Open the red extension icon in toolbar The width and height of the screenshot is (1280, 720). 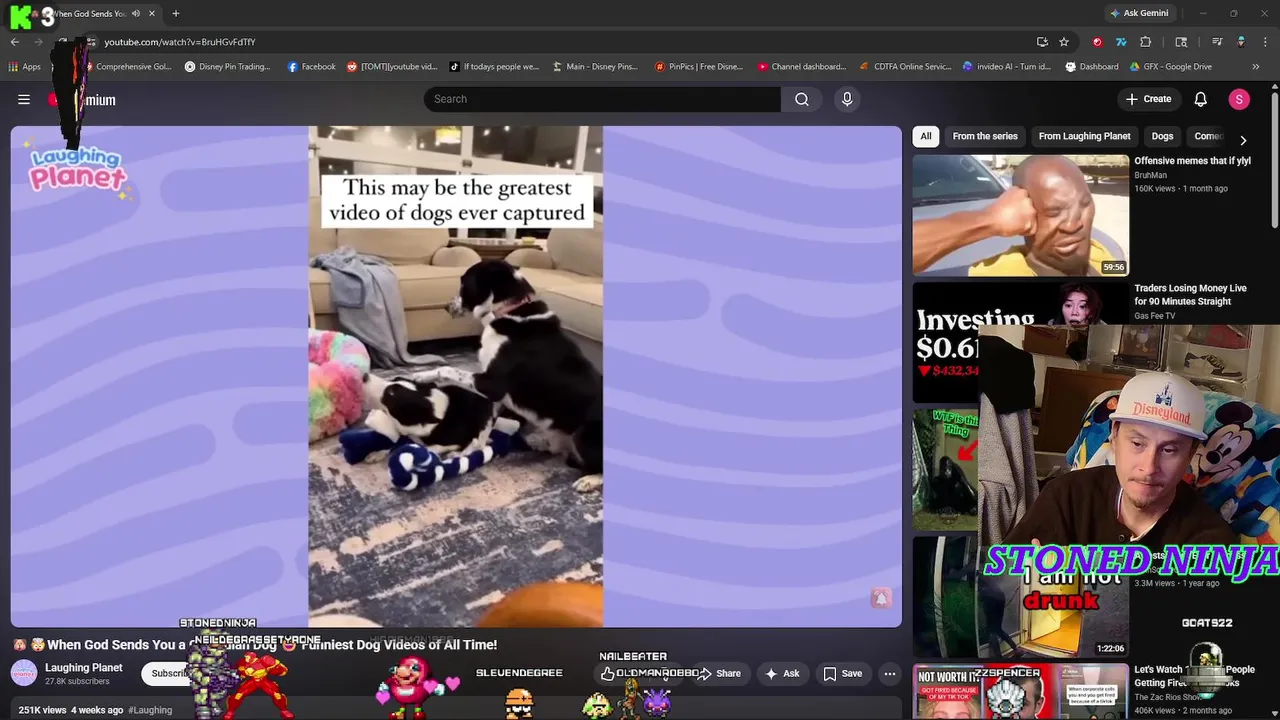[1098, 42]
